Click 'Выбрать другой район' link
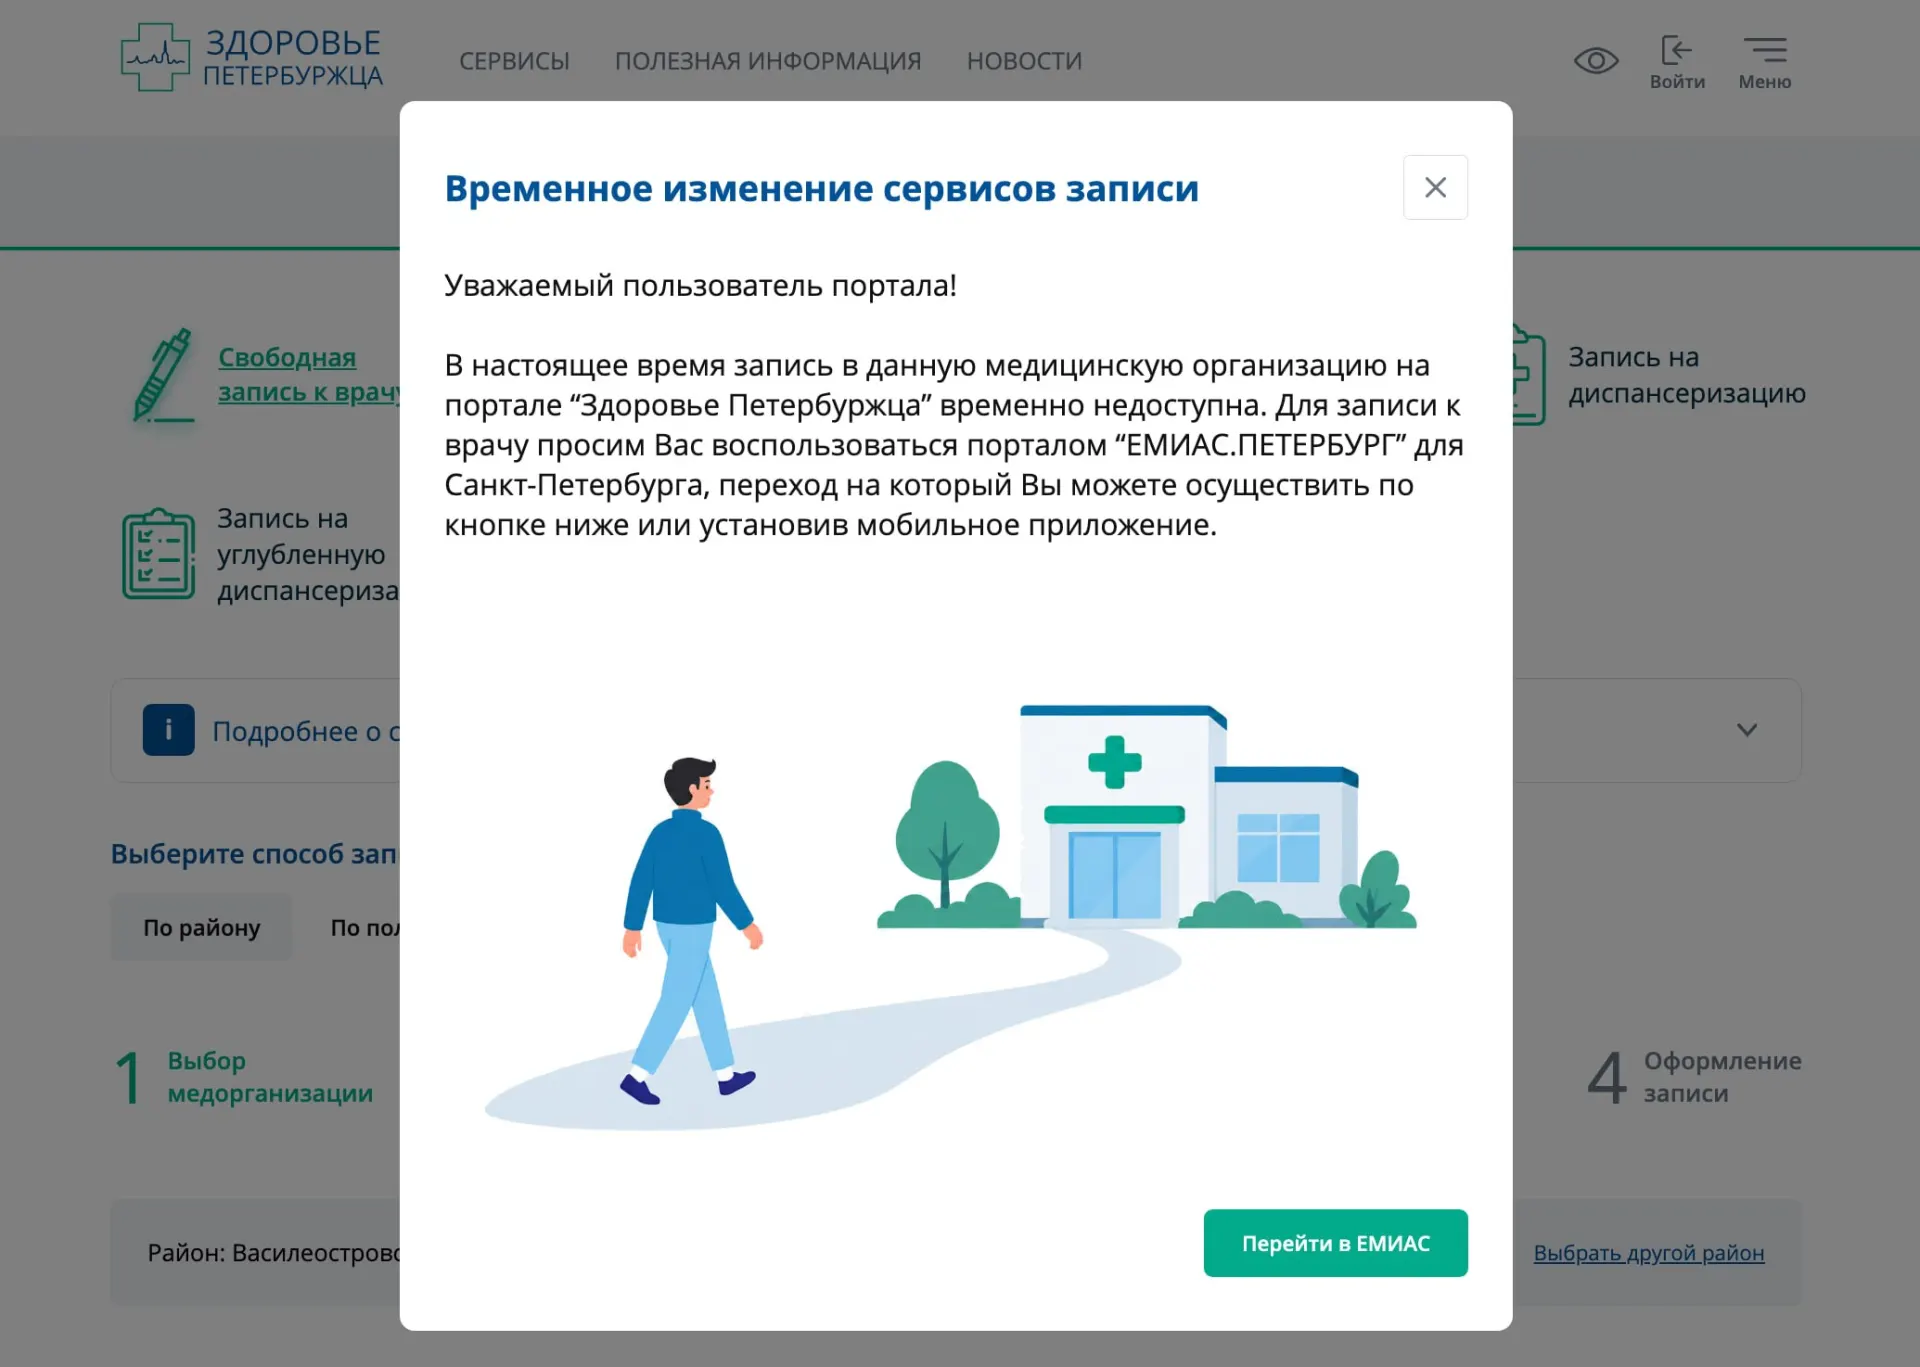 coord(1648,1253)
